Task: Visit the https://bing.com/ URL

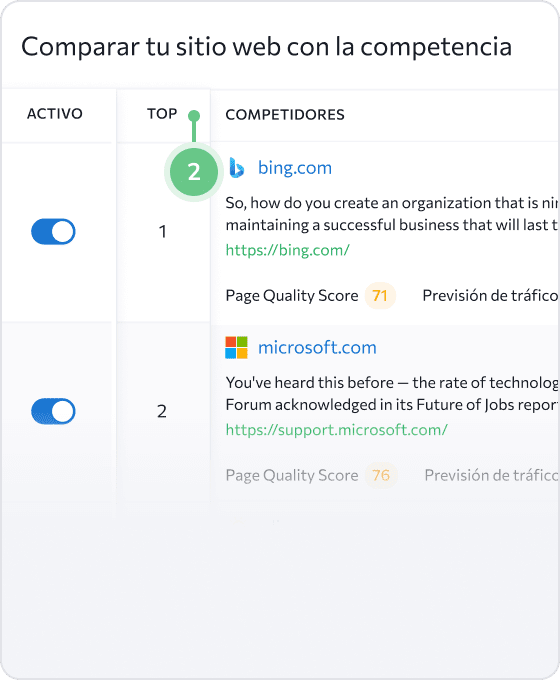Action: (x=288, y=250)
